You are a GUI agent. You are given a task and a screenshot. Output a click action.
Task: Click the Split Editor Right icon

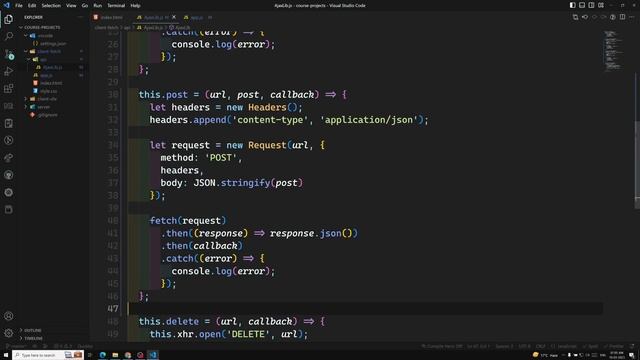(622, 17)
